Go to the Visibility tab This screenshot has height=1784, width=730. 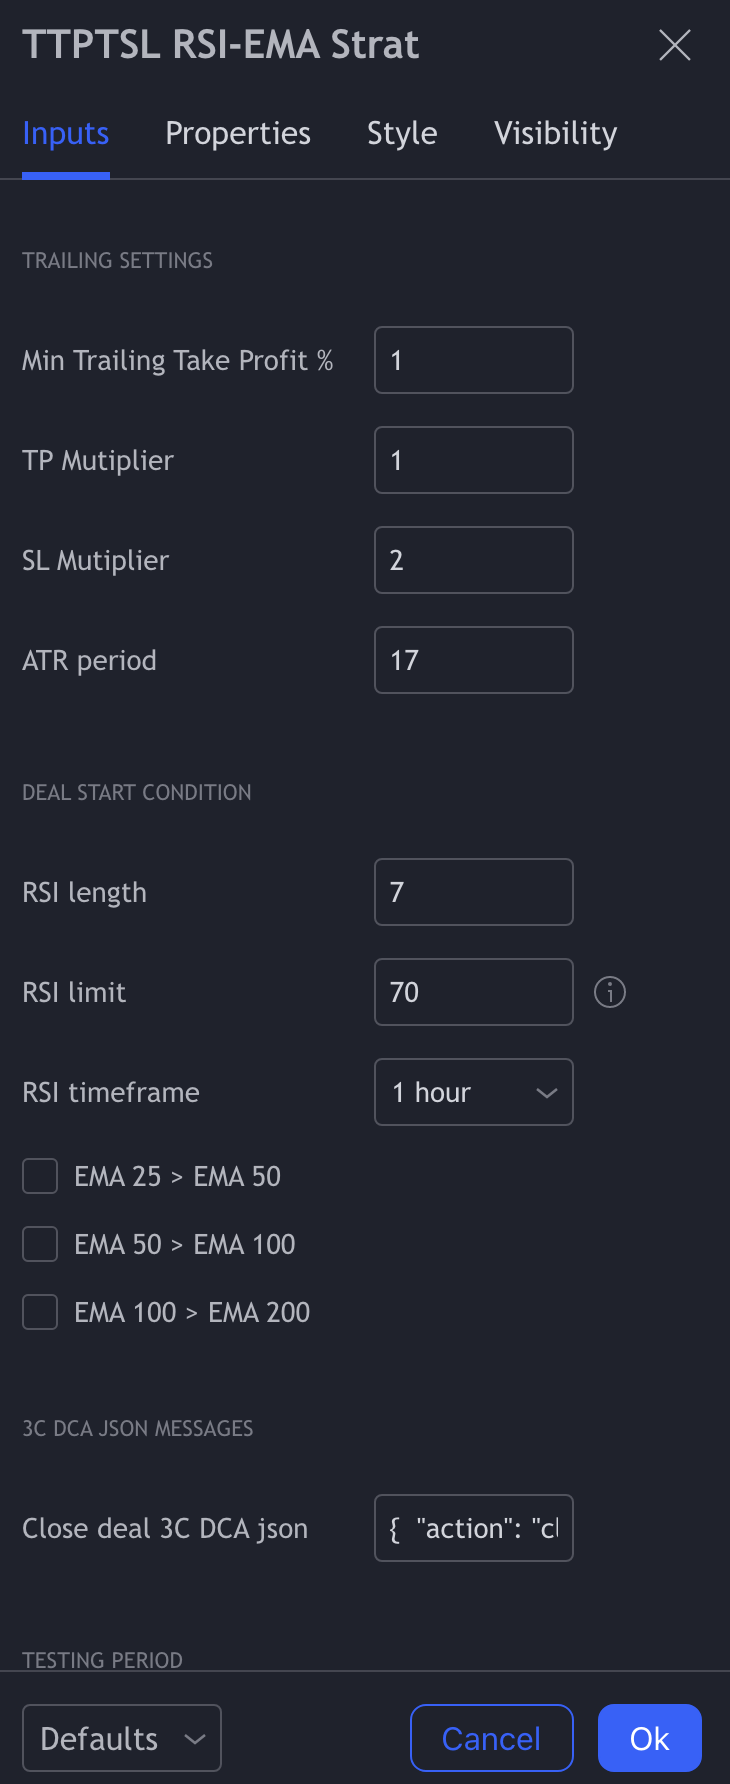point(555,133)
